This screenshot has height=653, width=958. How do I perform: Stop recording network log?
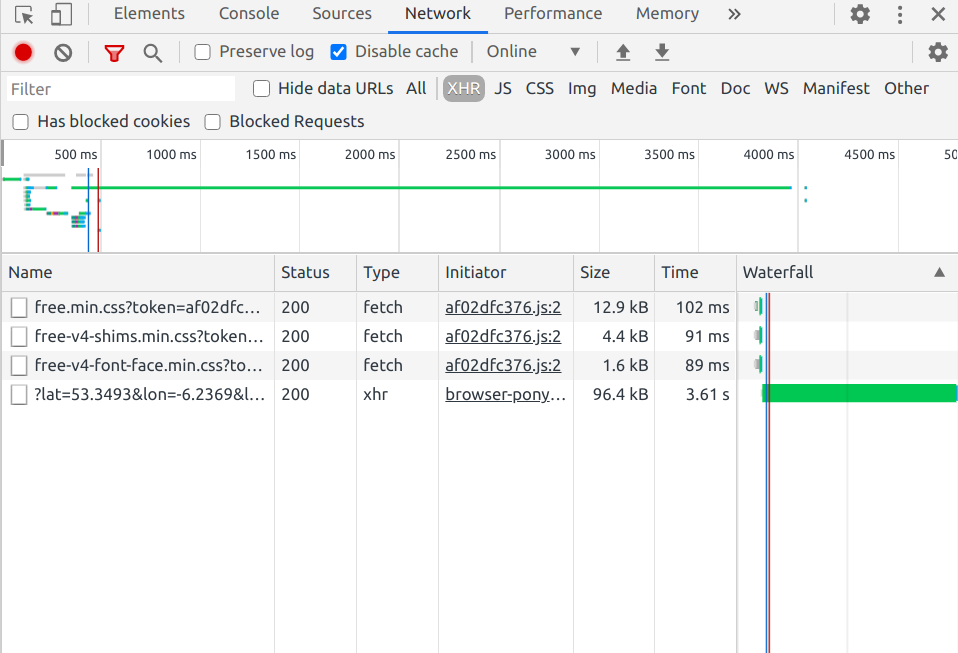(24, 53)
